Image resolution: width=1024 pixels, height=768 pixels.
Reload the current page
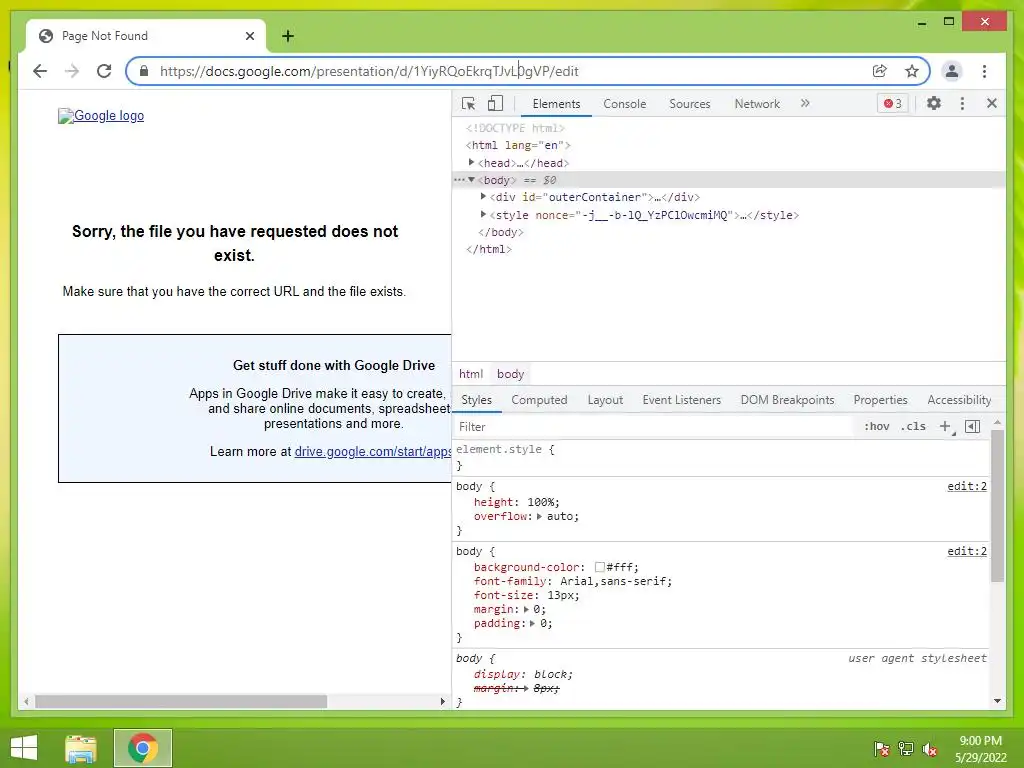(104, 71)
